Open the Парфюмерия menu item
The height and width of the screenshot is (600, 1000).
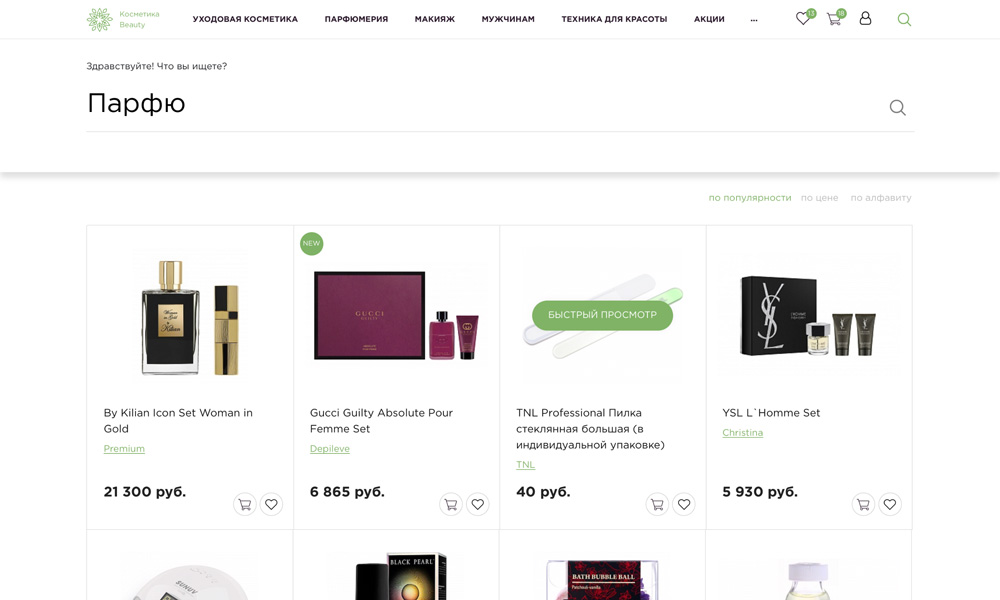pos(356,19)
